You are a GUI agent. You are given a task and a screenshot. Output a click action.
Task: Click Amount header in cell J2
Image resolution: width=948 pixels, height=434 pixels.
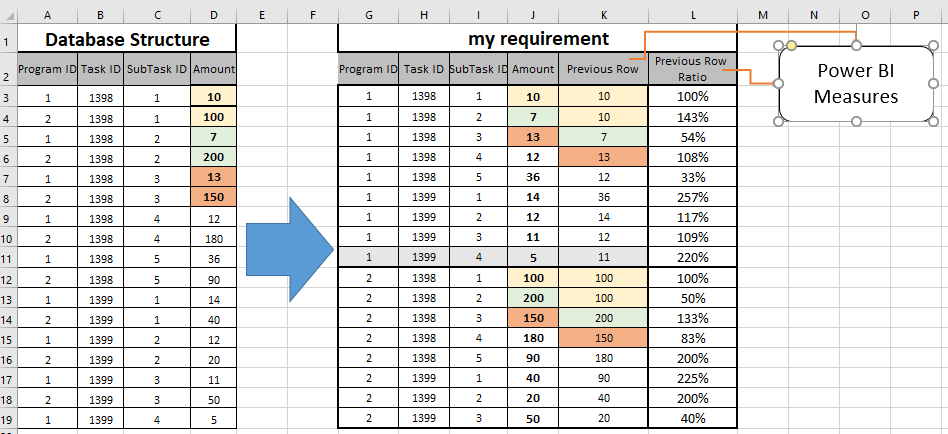tap(533, 69)
